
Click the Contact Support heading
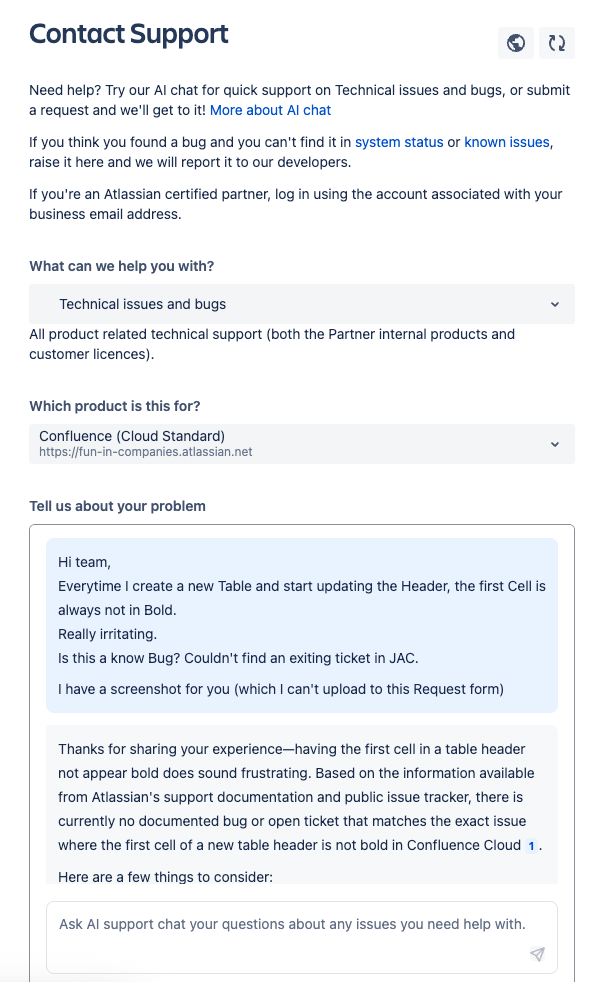[129, 34]
